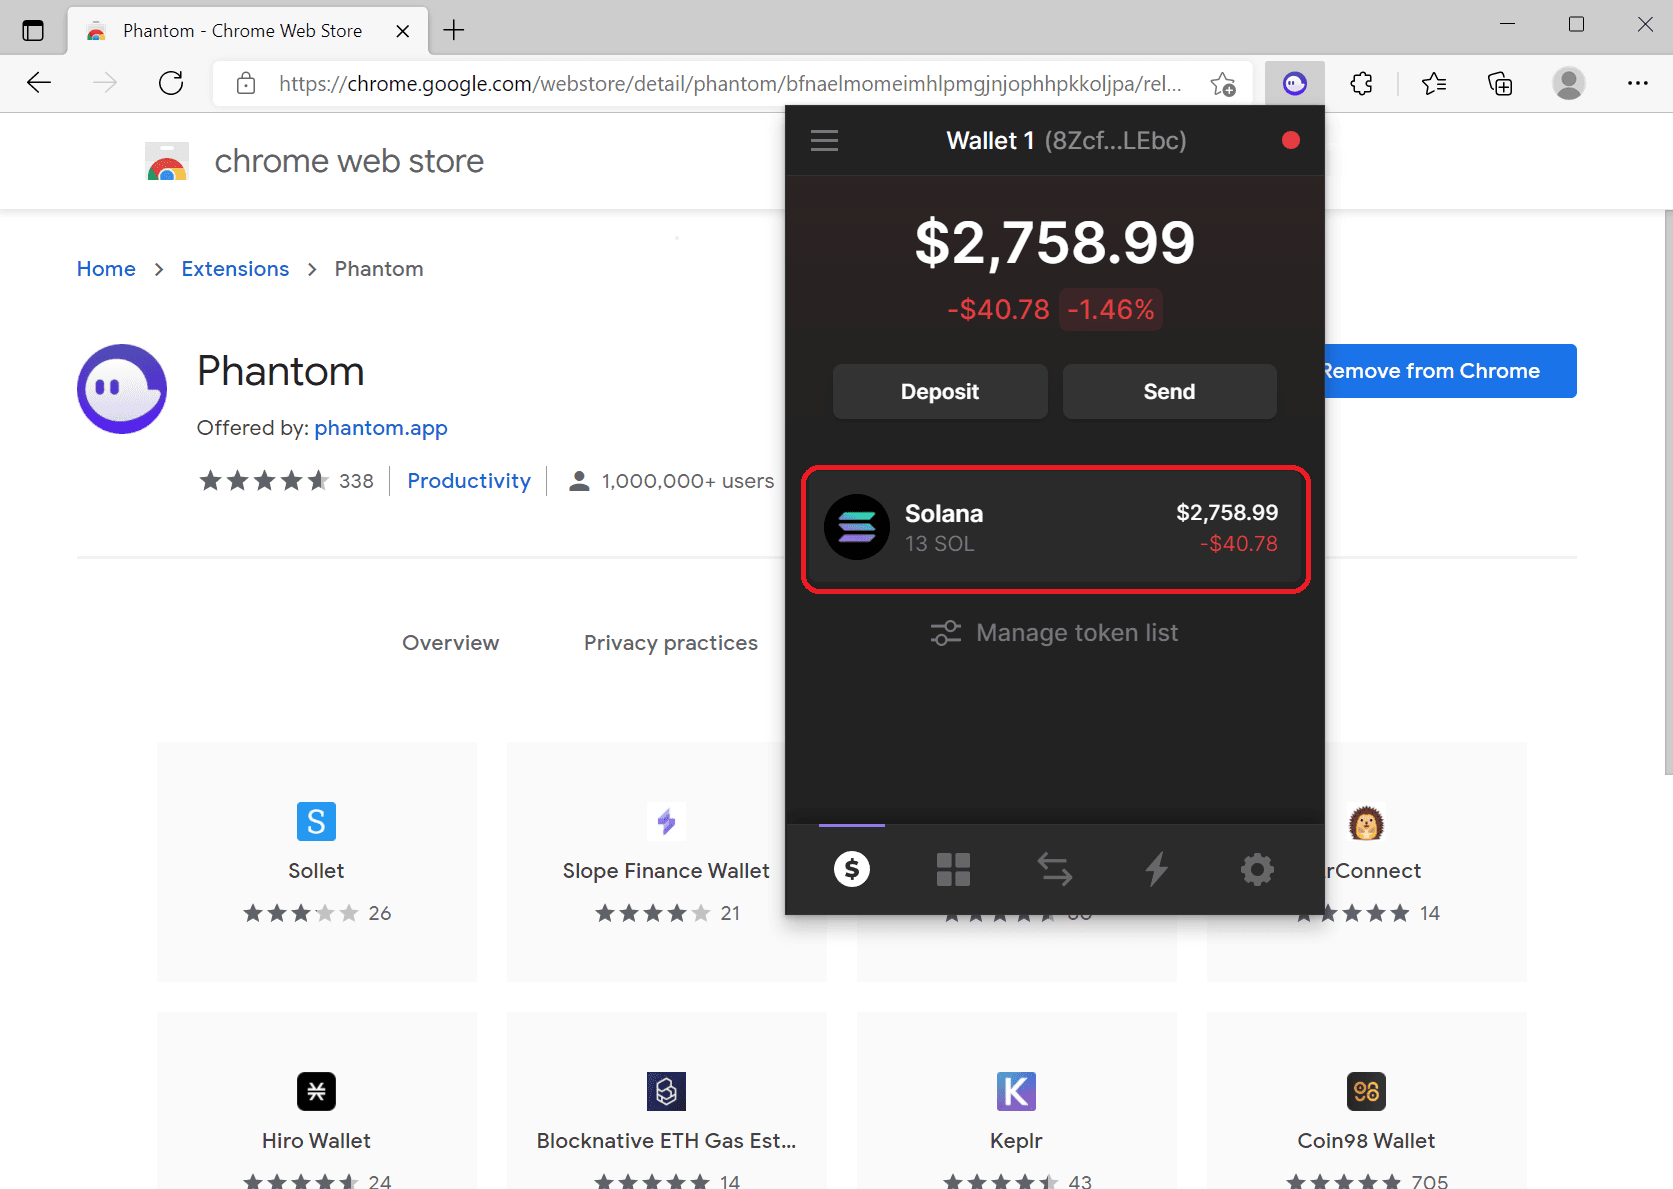Click the Phantom ghost logo
This screenshot has width=1673, height=1189.
pos(122,389)
